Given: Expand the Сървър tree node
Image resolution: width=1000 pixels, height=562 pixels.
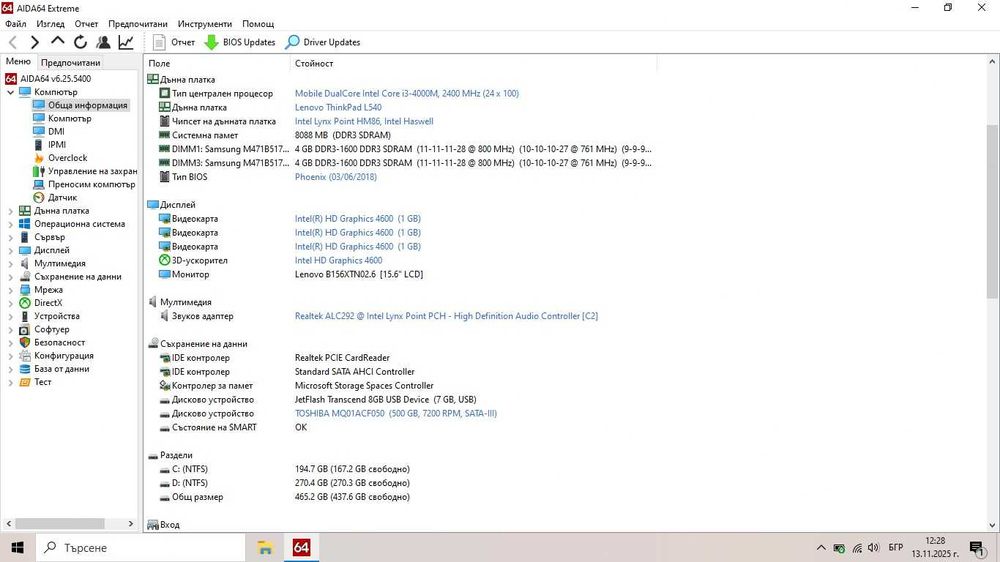Looking at the screenshot, I should (x=10, y=237).
